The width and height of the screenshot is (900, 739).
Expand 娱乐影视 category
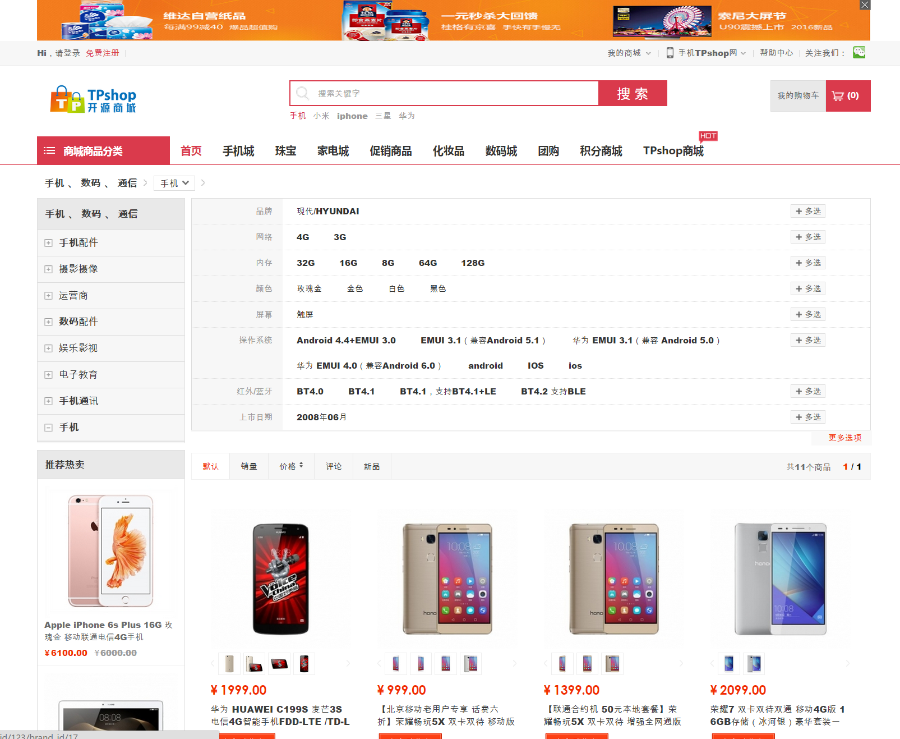48,348
